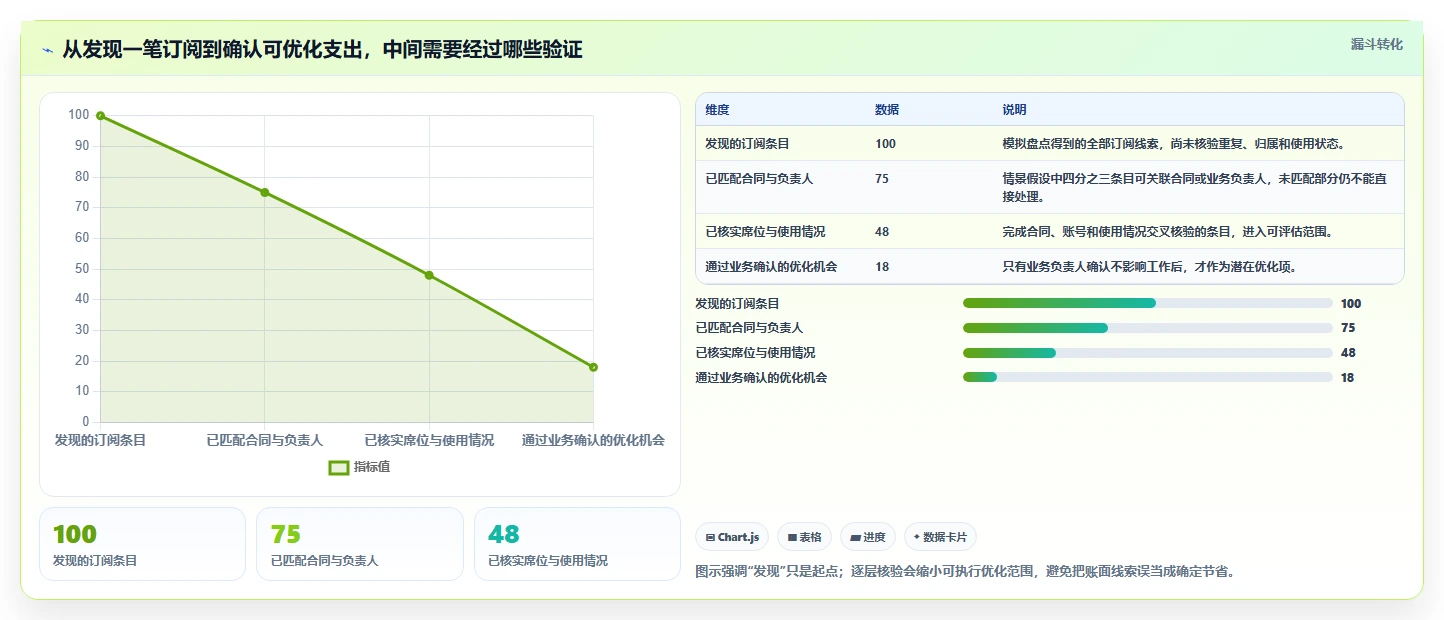Image resolution: width=1444 pixels, height=620 pixels.
Task: Click the 漏斗转化 label in header
Action: [1376, 45]
